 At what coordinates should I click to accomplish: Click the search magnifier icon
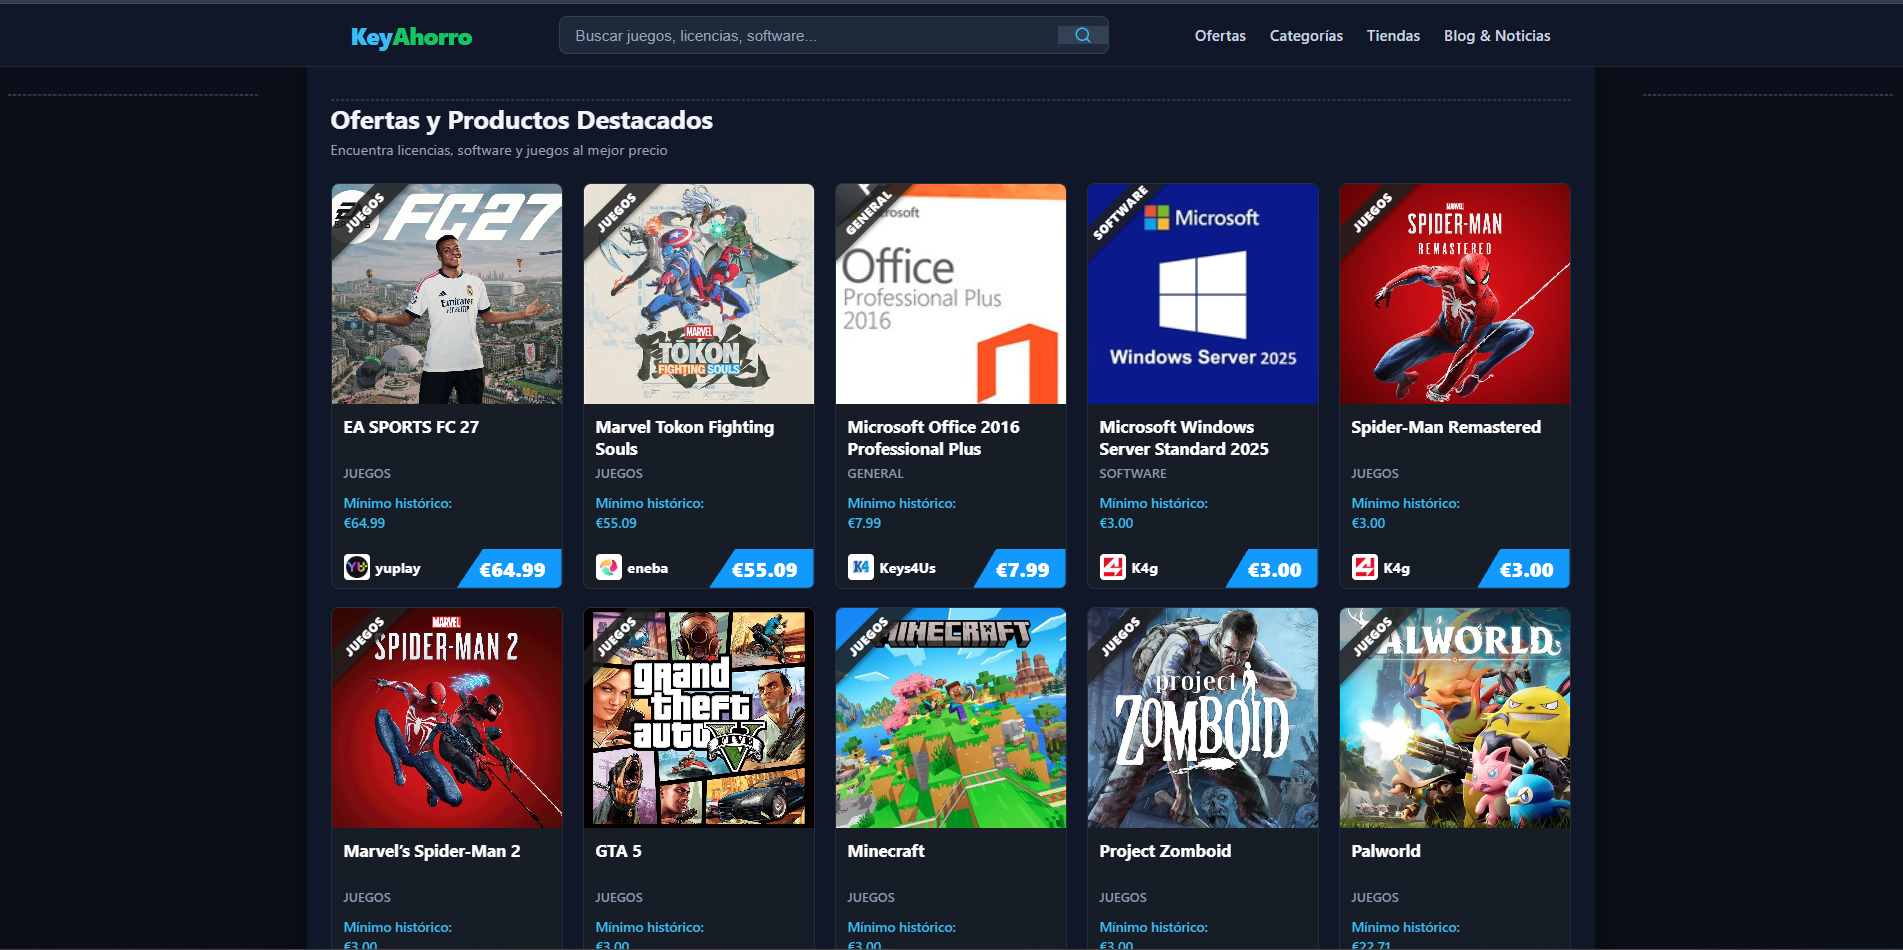pyautogui.click(x=1082, y=35)
